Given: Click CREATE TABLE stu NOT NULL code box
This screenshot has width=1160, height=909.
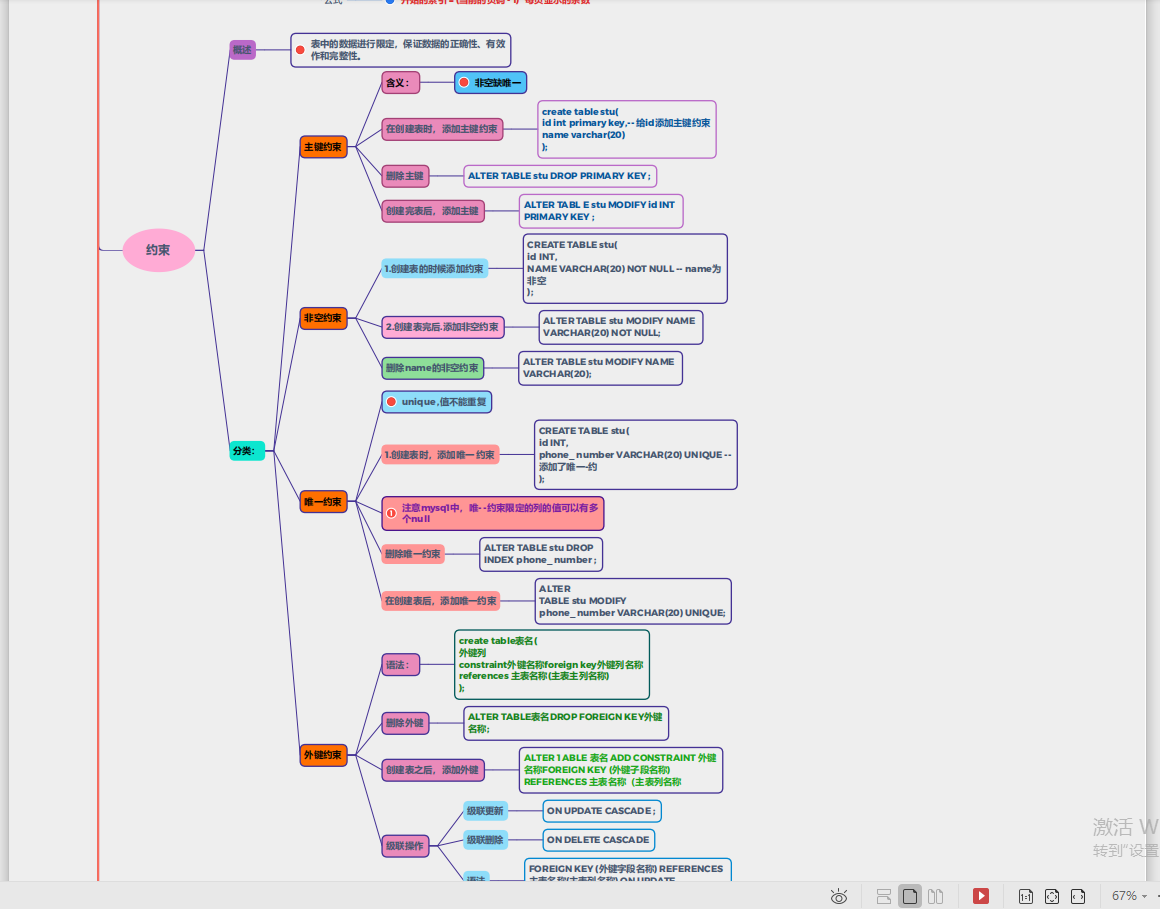Looking at the screenshot, I should point(624,268).
